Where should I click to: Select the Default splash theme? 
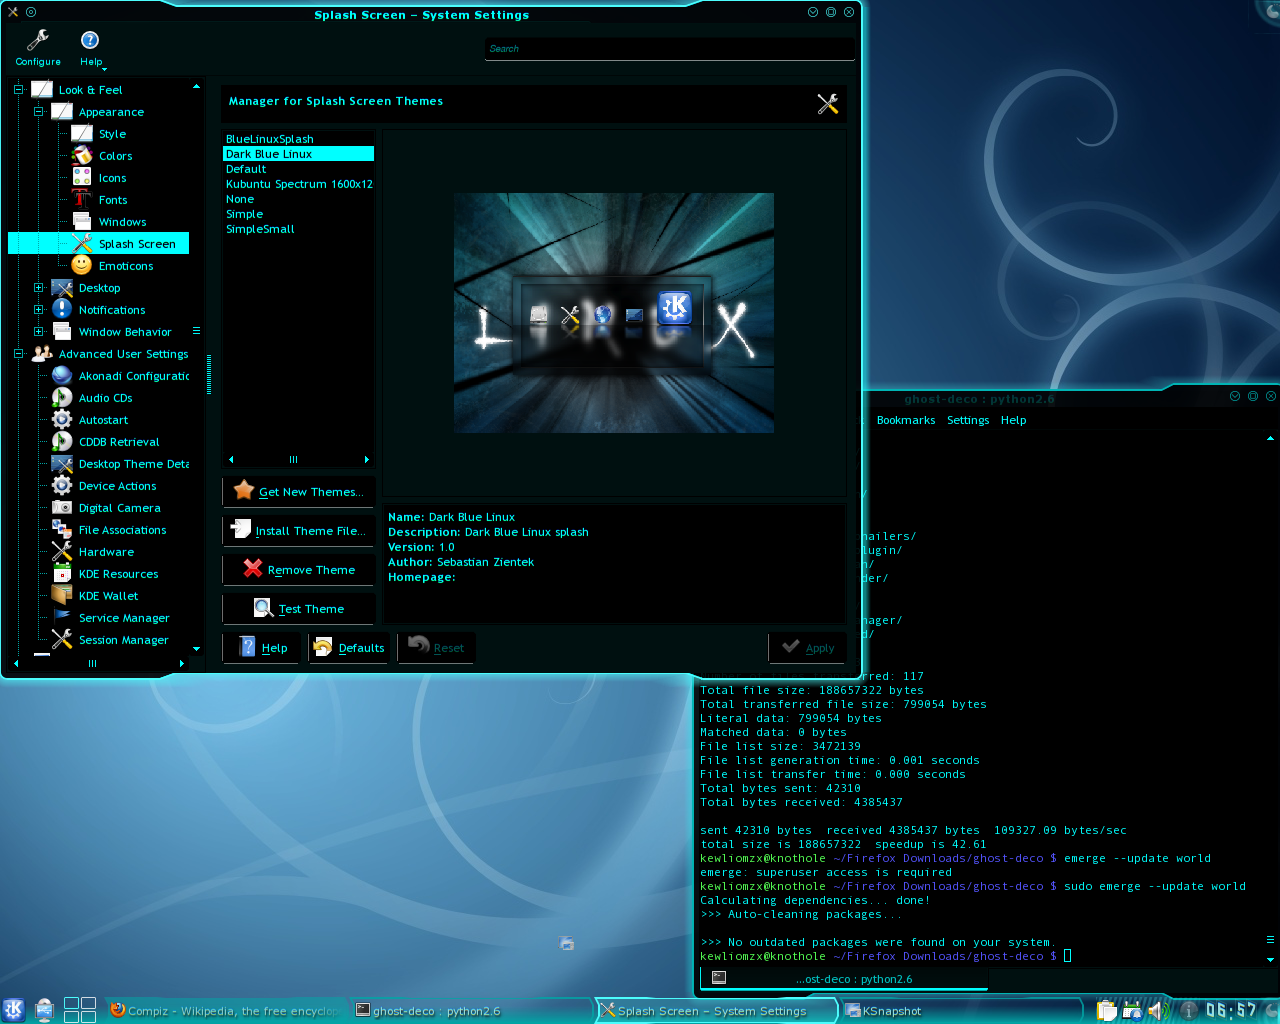[x=298, y=169]
